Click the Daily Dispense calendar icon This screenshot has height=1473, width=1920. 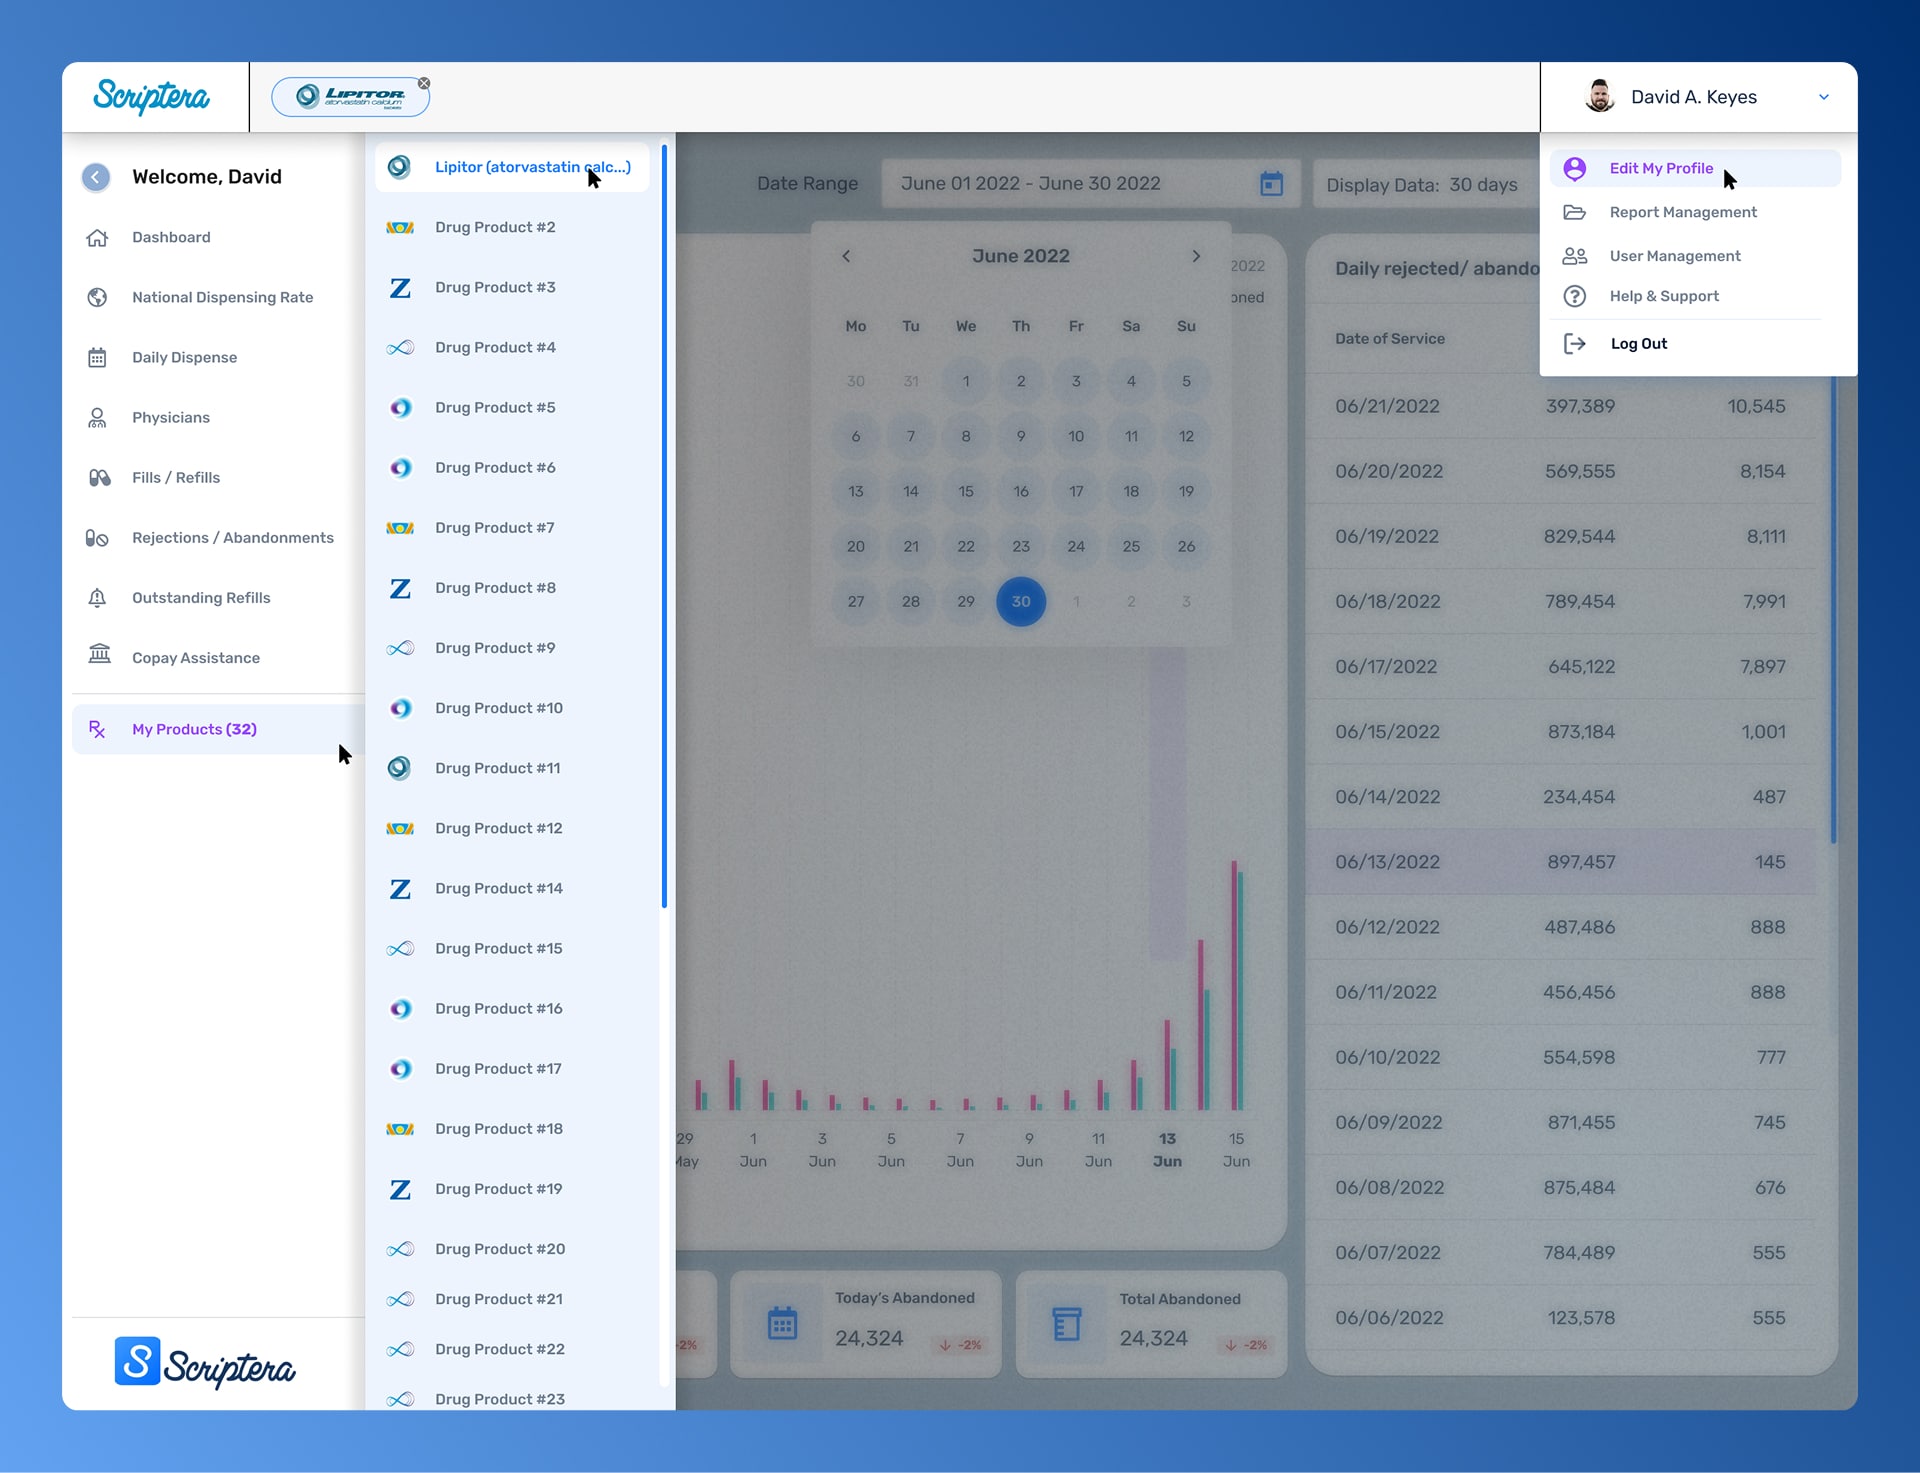(97, 358)
